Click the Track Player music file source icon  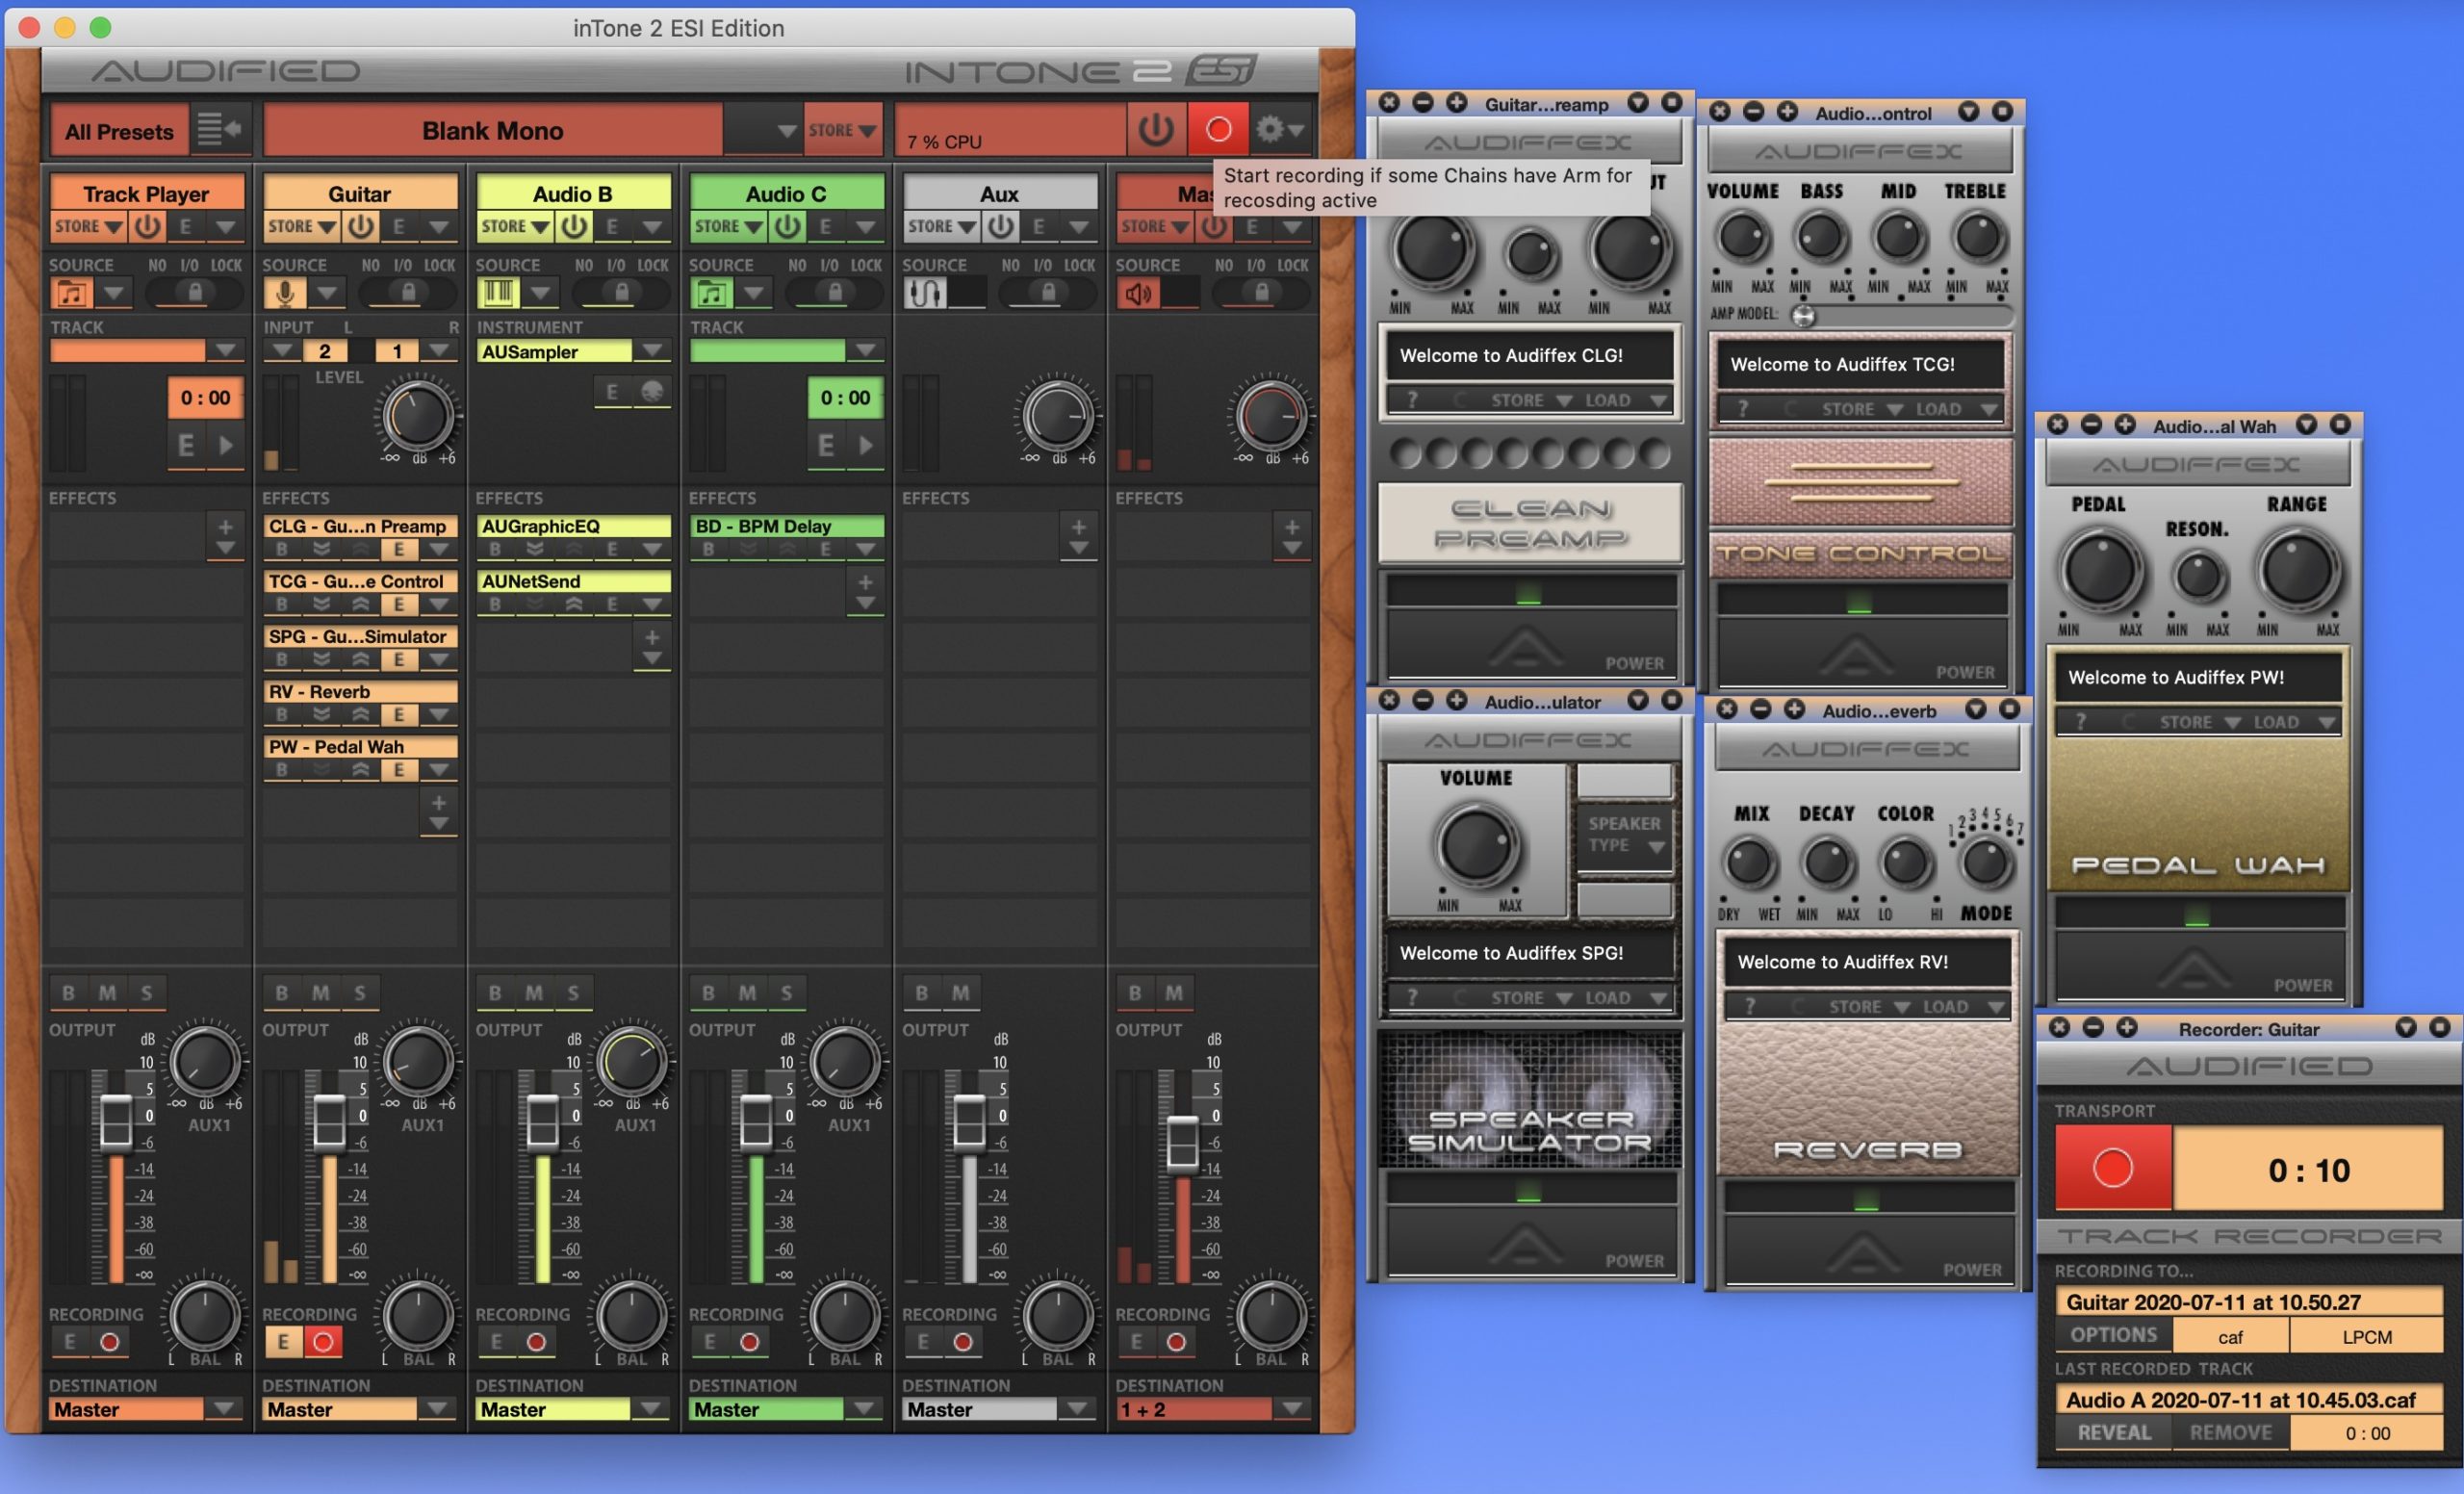pos(71,293)
